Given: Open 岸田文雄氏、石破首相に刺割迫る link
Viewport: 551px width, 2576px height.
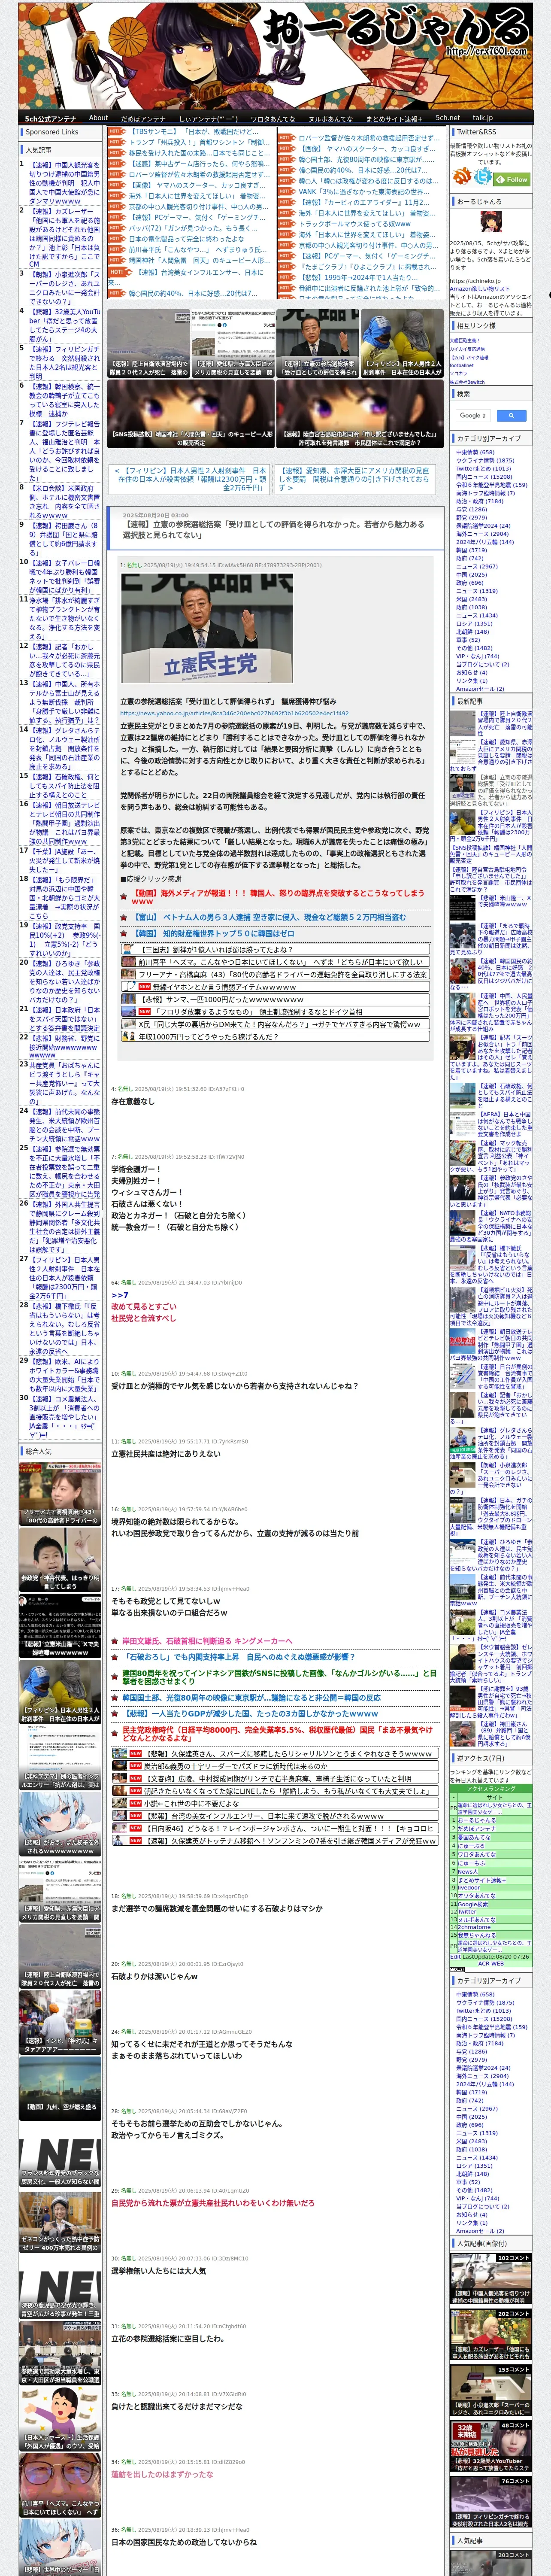Looking at the screenshot, I should click(x=207, y=1640).
